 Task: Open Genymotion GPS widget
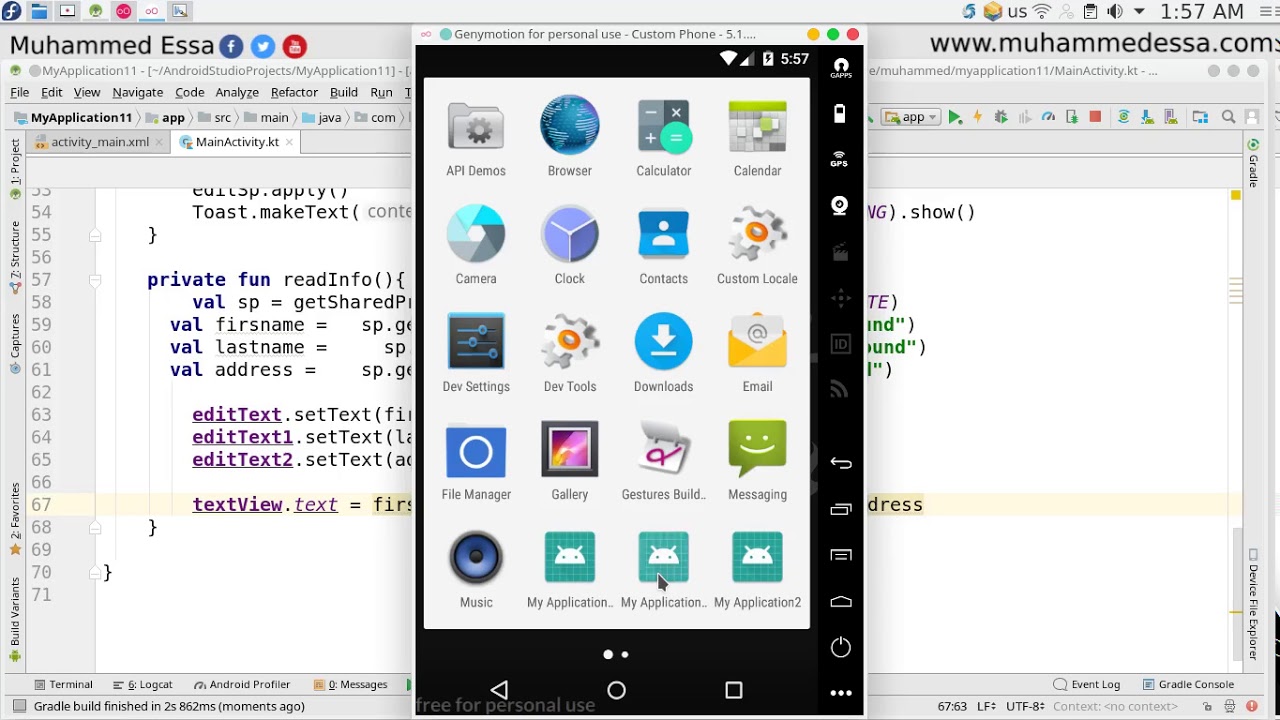pos(840,159)
